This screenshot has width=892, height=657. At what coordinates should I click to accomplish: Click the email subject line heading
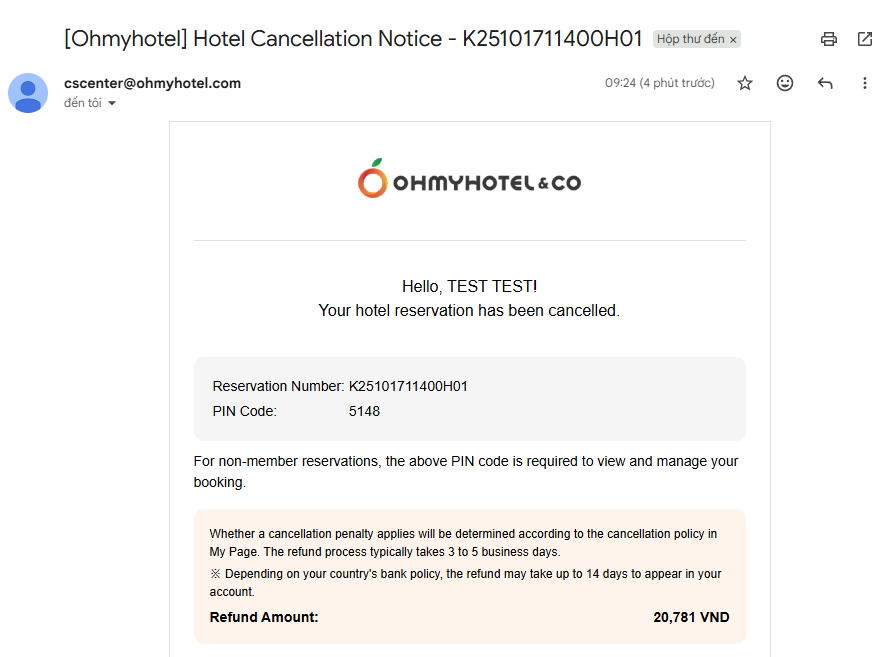tap(353, 39)
